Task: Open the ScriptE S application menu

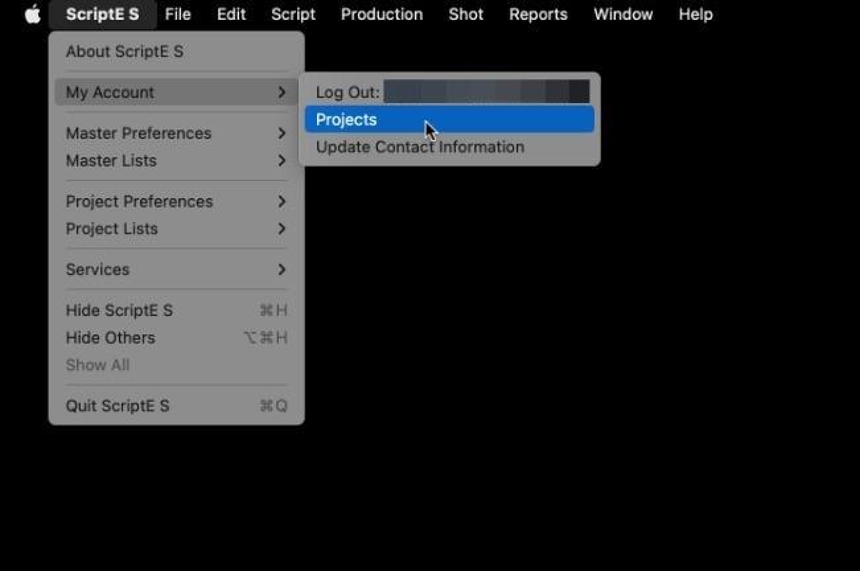Action: coord(102,14)
